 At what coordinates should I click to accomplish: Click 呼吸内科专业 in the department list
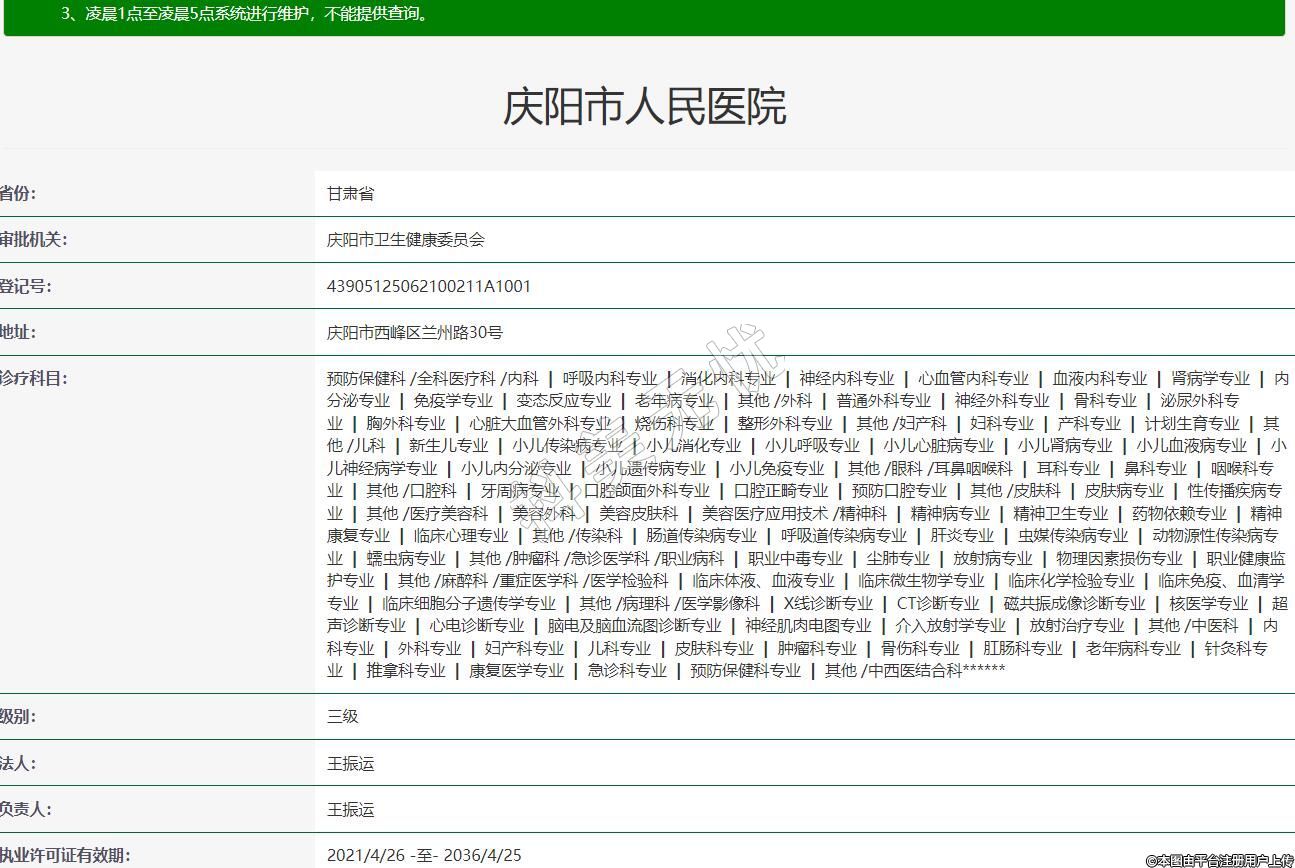click(x=609, y=378)
